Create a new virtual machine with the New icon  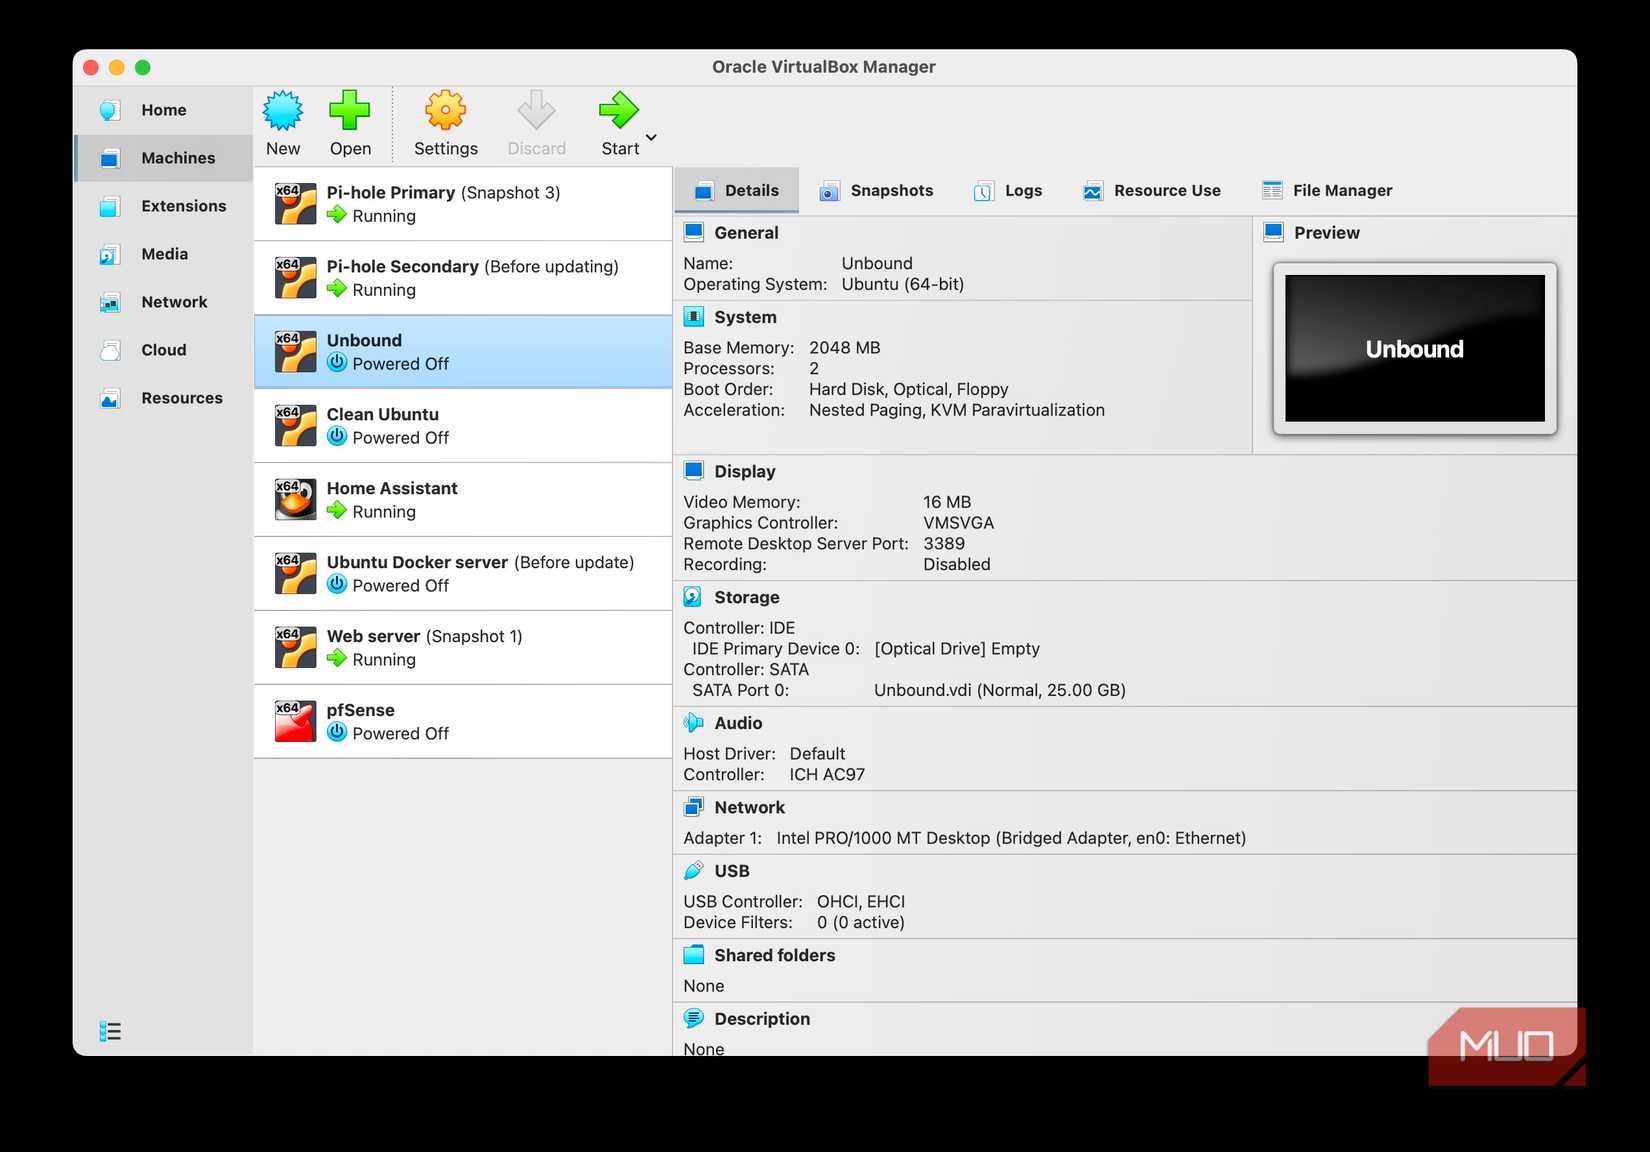pyautogui.click(x=283, y=120)
